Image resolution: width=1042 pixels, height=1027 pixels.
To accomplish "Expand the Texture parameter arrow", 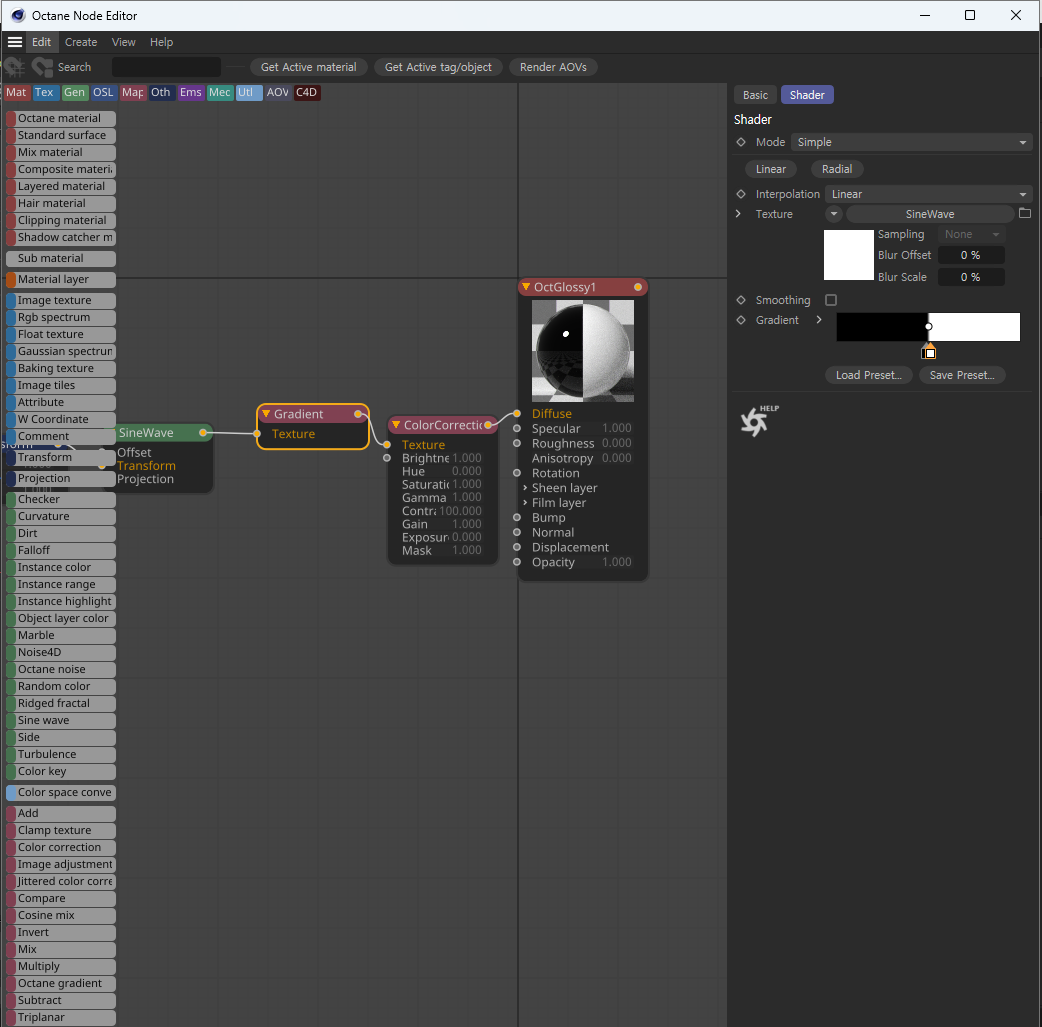I will pos(738,213).
